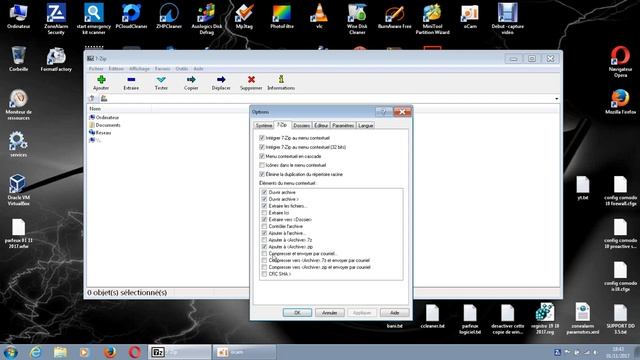
Task: Select the Debut capture vidéo desktop icon
Action: click(x=507, y=19)
